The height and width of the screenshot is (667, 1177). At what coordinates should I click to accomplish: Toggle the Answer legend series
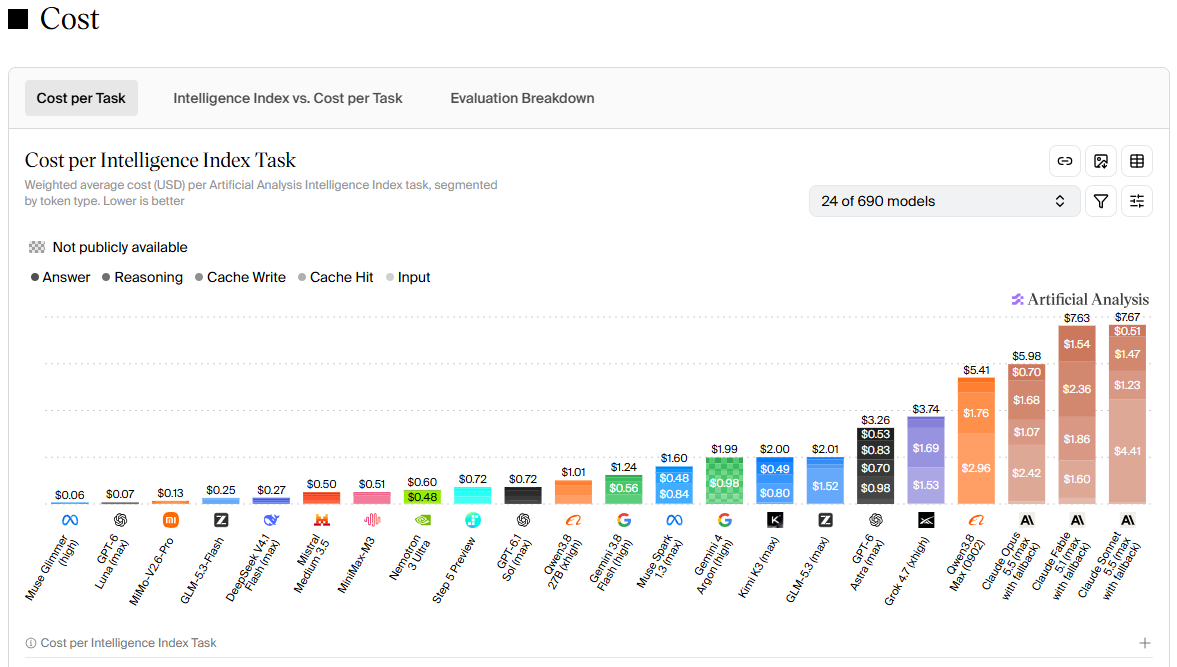[x=60, y=278]
